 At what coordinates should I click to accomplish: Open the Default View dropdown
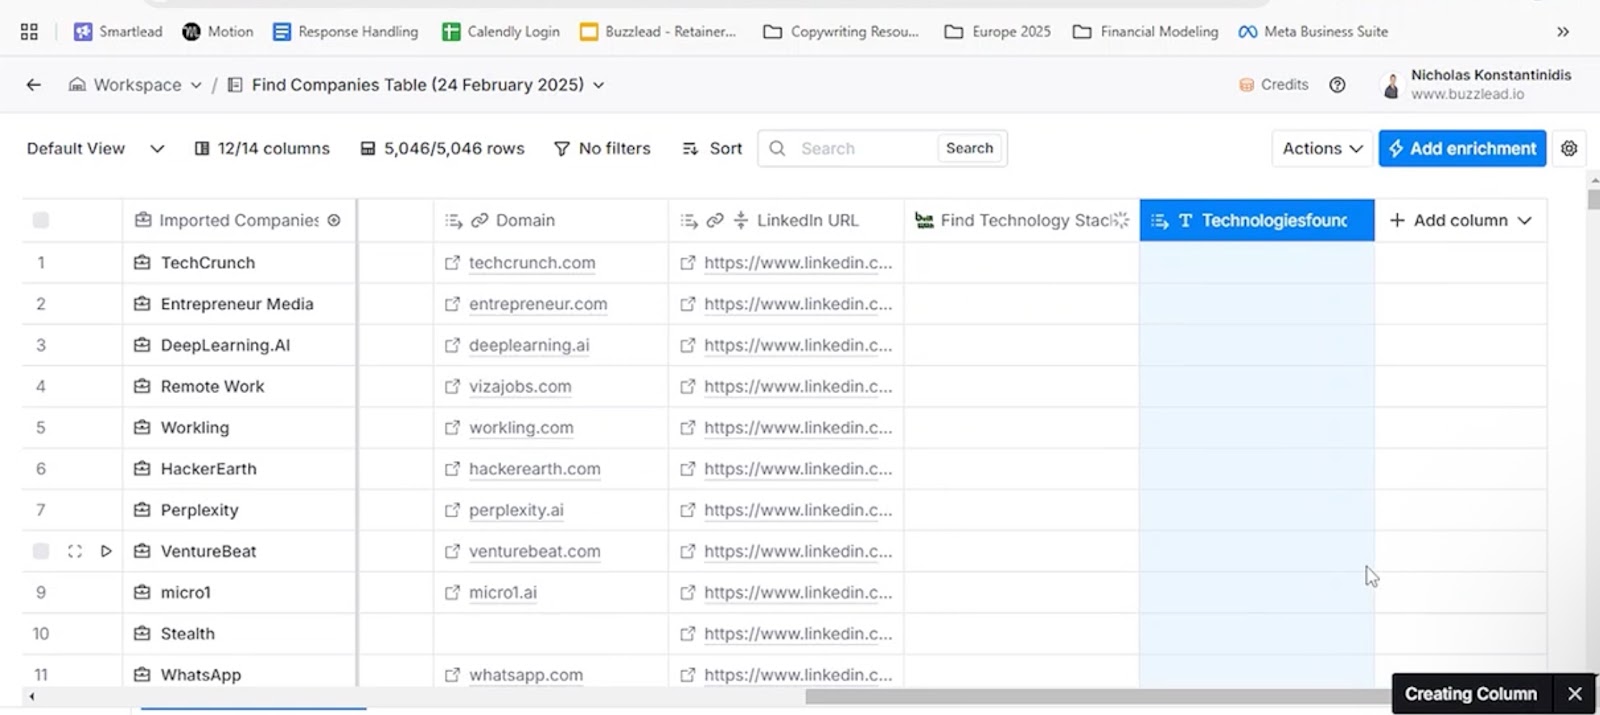95,148
